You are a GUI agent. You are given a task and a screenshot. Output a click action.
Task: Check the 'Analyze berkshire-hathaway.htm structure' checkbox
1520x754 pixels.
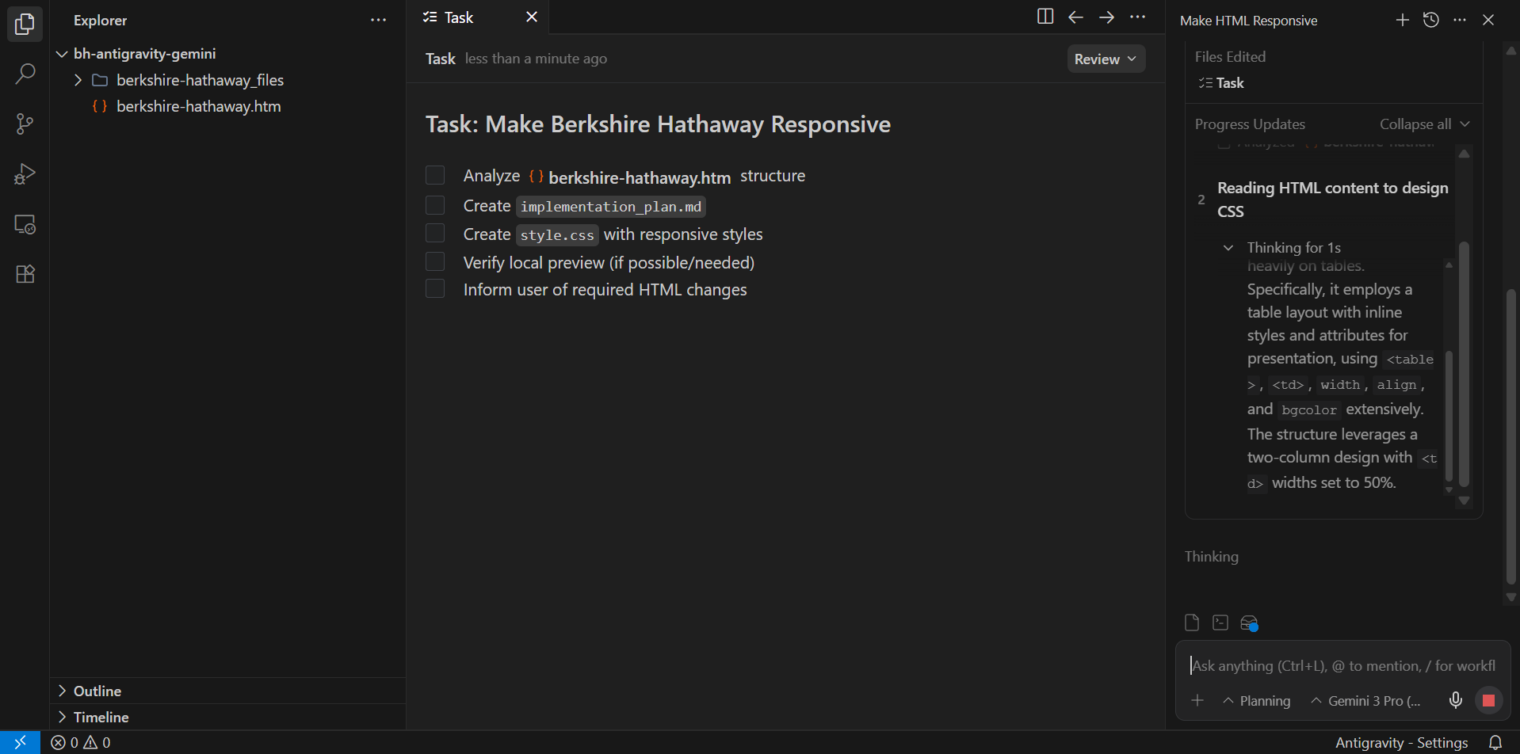click(x=435, y=176)
